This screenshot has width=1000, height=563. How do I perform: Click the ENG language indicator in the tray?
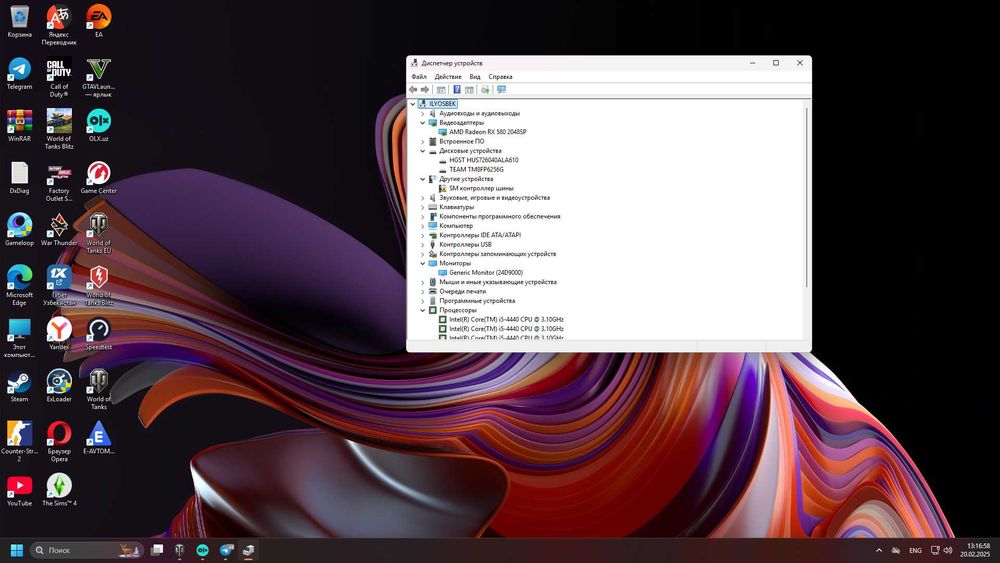coord(914,550)
